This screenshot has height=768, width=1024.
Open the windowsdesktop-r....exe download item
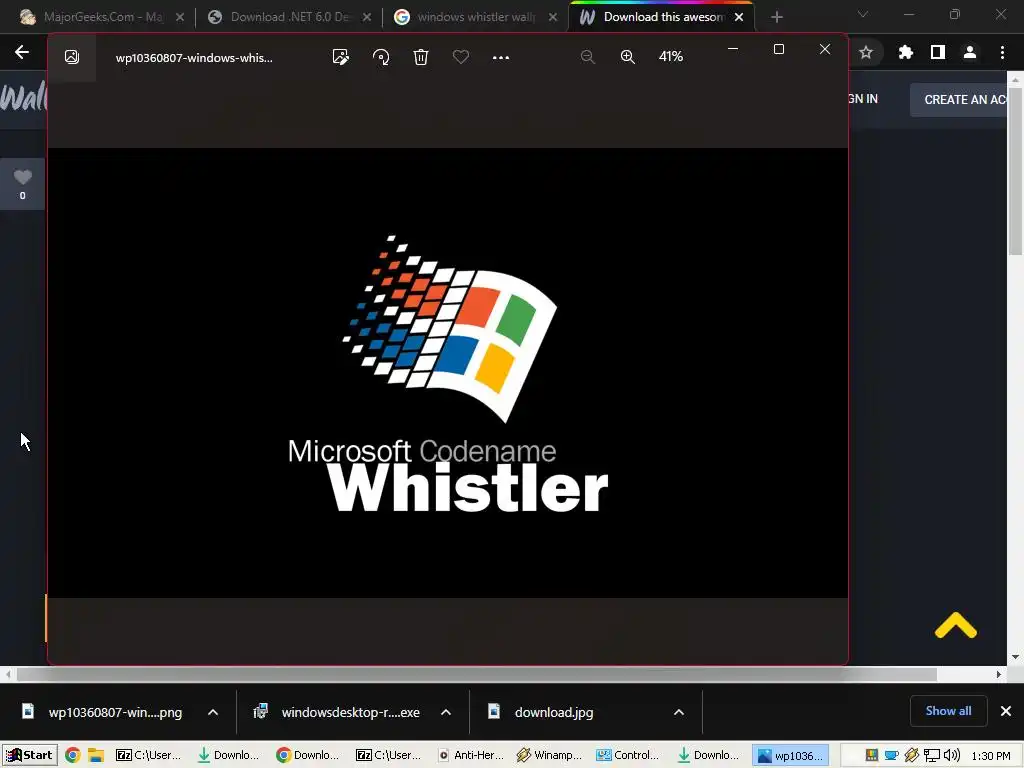point(338,712)
